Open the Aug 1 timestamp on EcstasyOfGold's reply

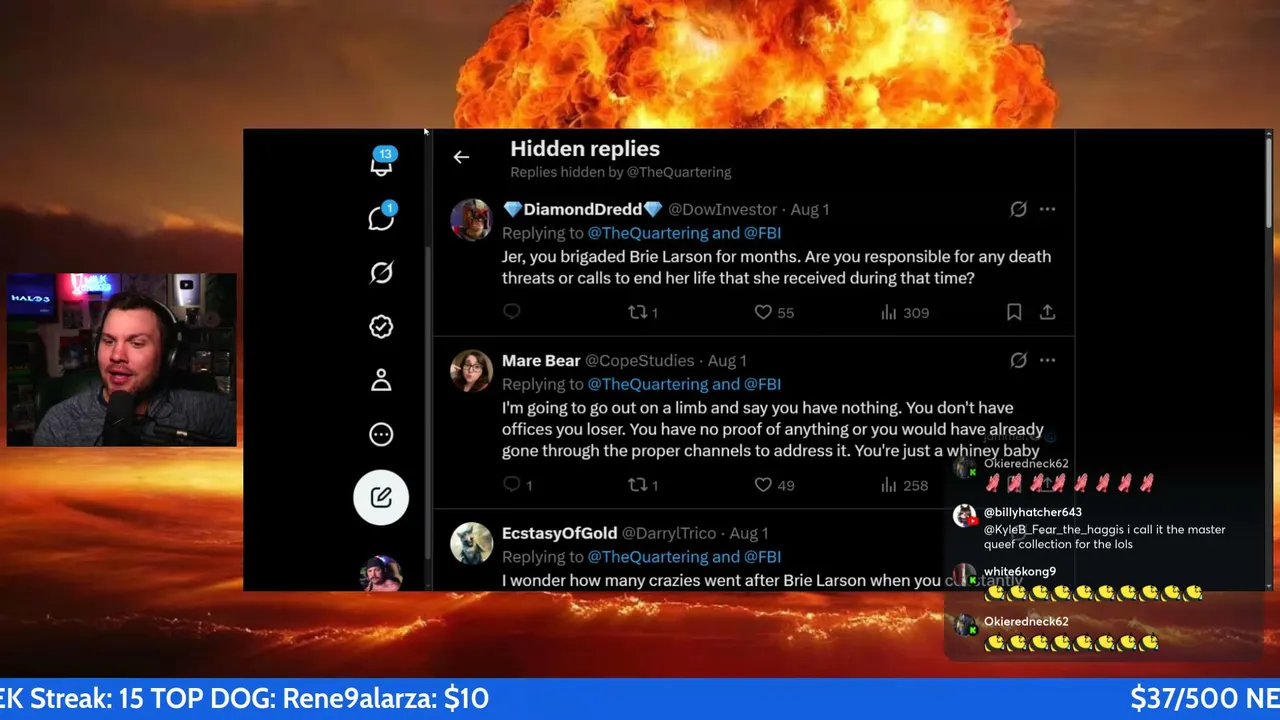tap(749, 533)
